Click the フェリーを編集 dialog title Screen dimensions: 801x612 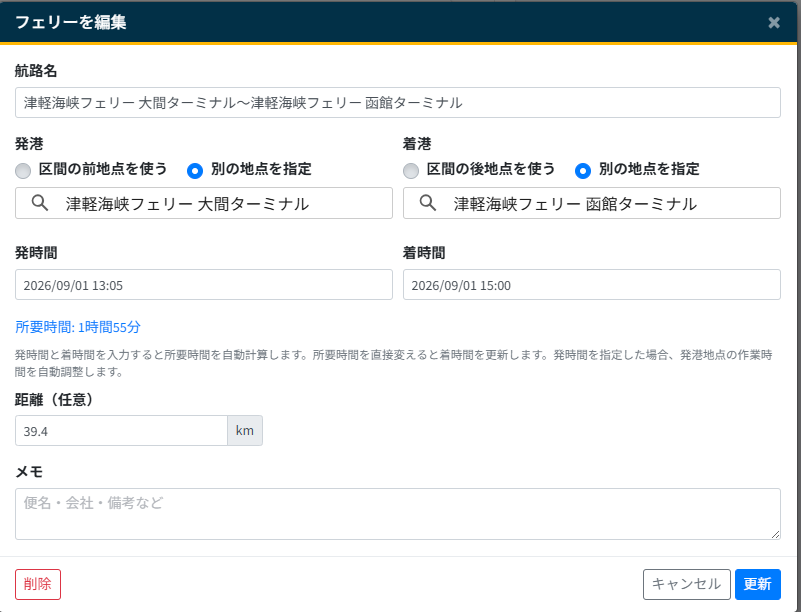[70, 22]
